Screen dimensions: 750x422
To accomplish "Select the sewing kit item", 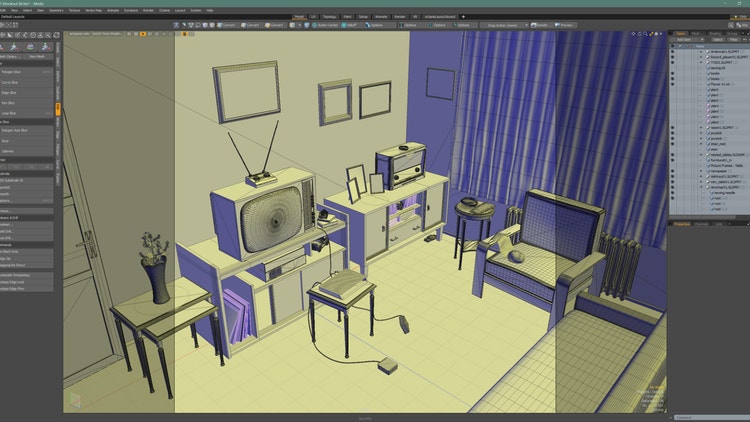I will point(718,68).
